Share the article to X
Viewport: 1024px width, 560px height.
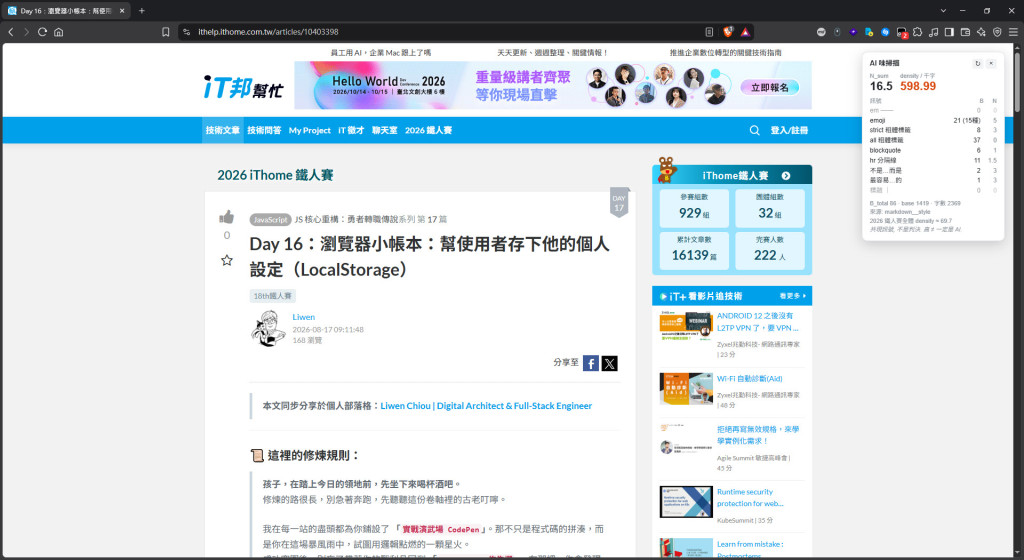(x=609, y=364)
